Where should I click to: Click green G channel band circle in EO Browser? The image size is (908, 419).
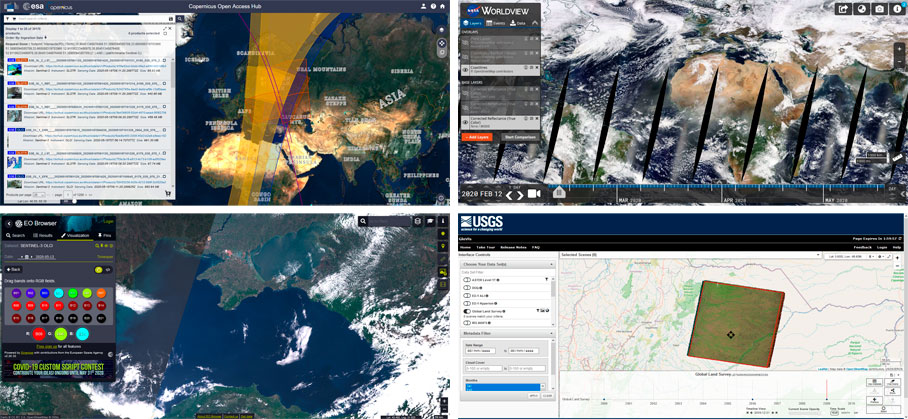(x=61, y=334)
